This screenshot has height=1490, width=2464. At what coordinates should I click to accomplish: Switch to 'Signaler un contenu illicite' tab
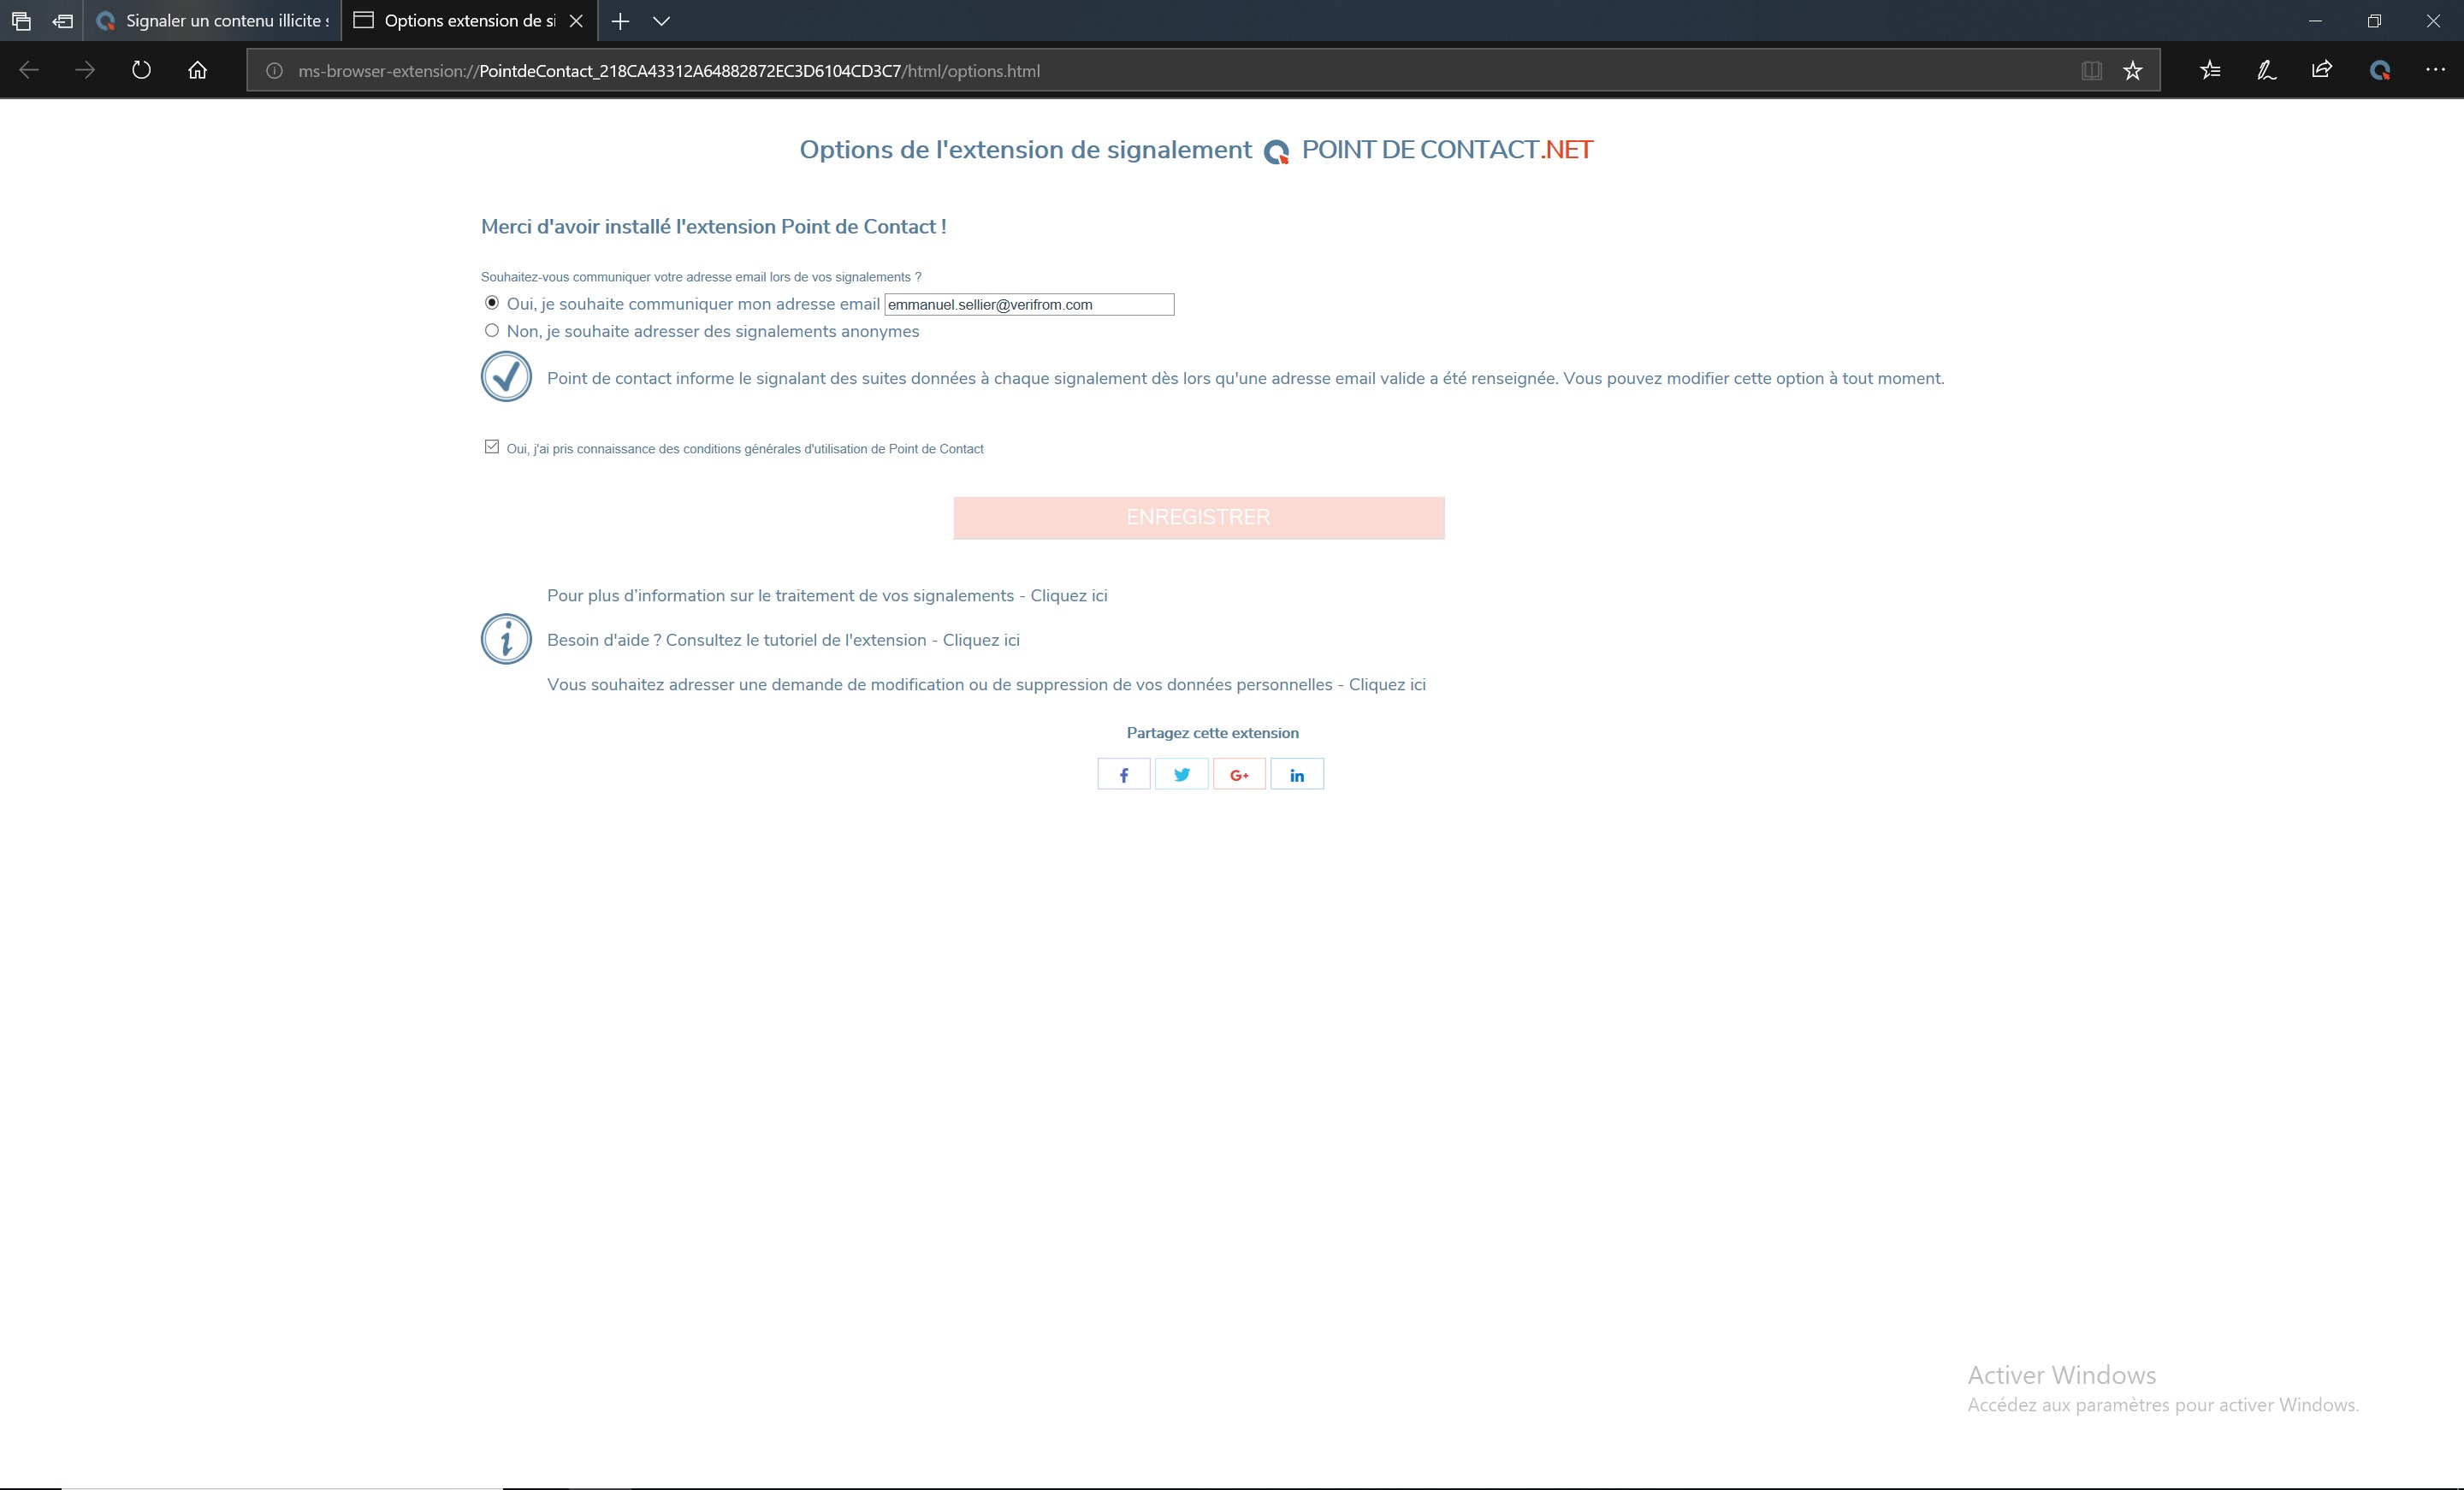point(215,21)
